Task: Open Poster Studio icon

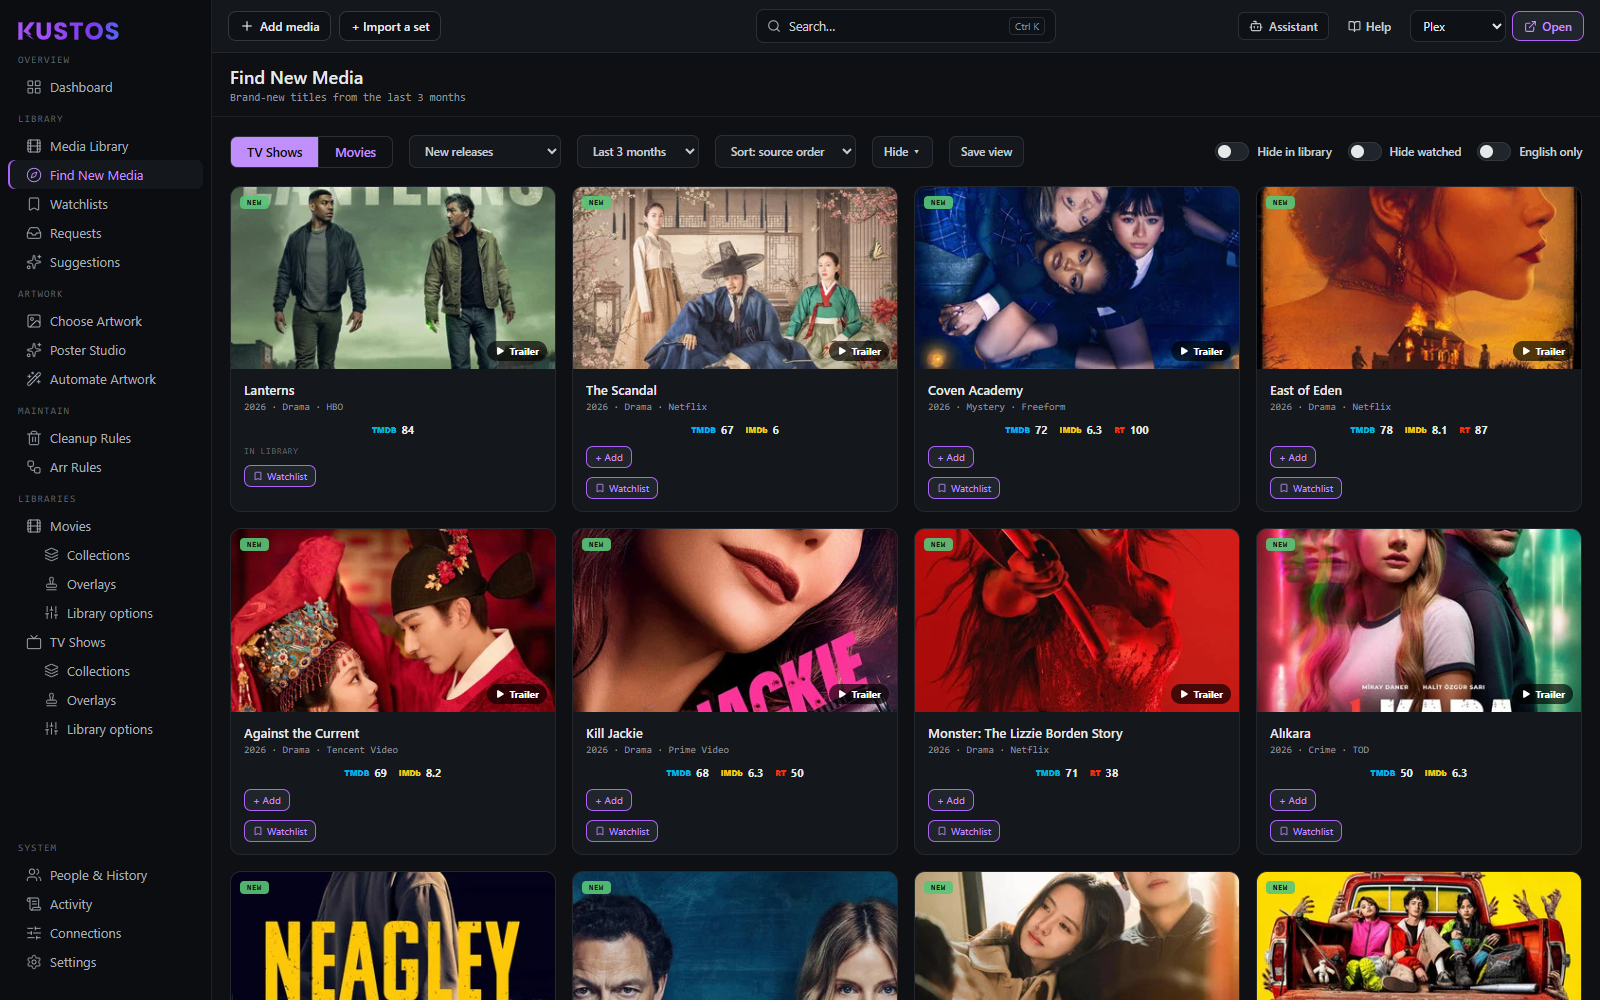Action: 34,350
